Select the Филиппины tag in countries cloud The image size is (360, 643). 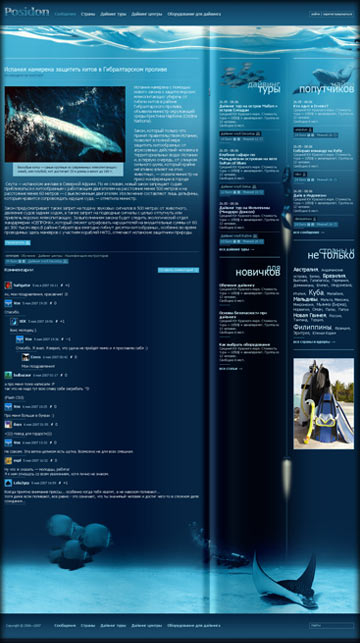coord(312,328)
